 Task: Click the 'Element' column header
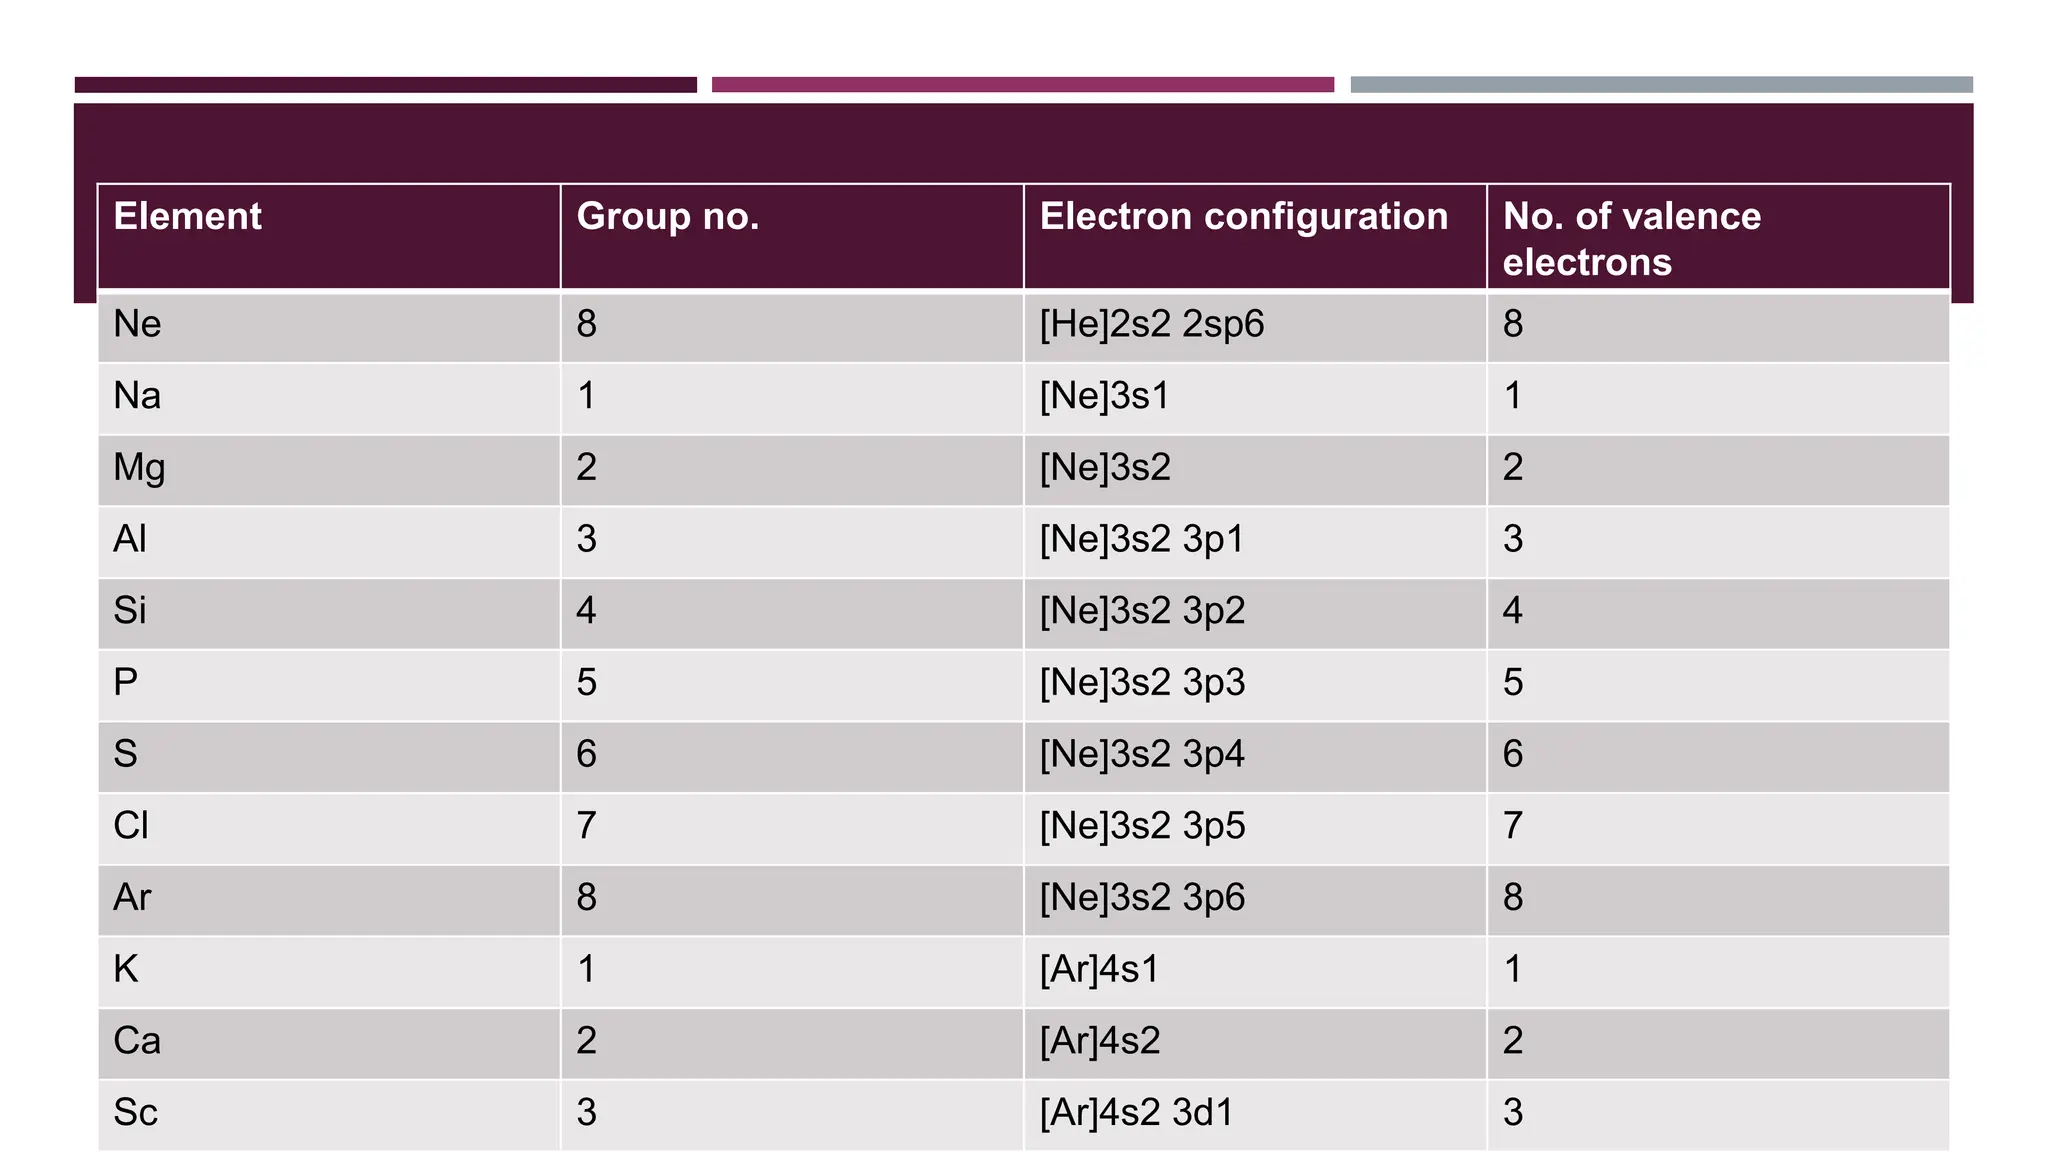click(188, 217)
